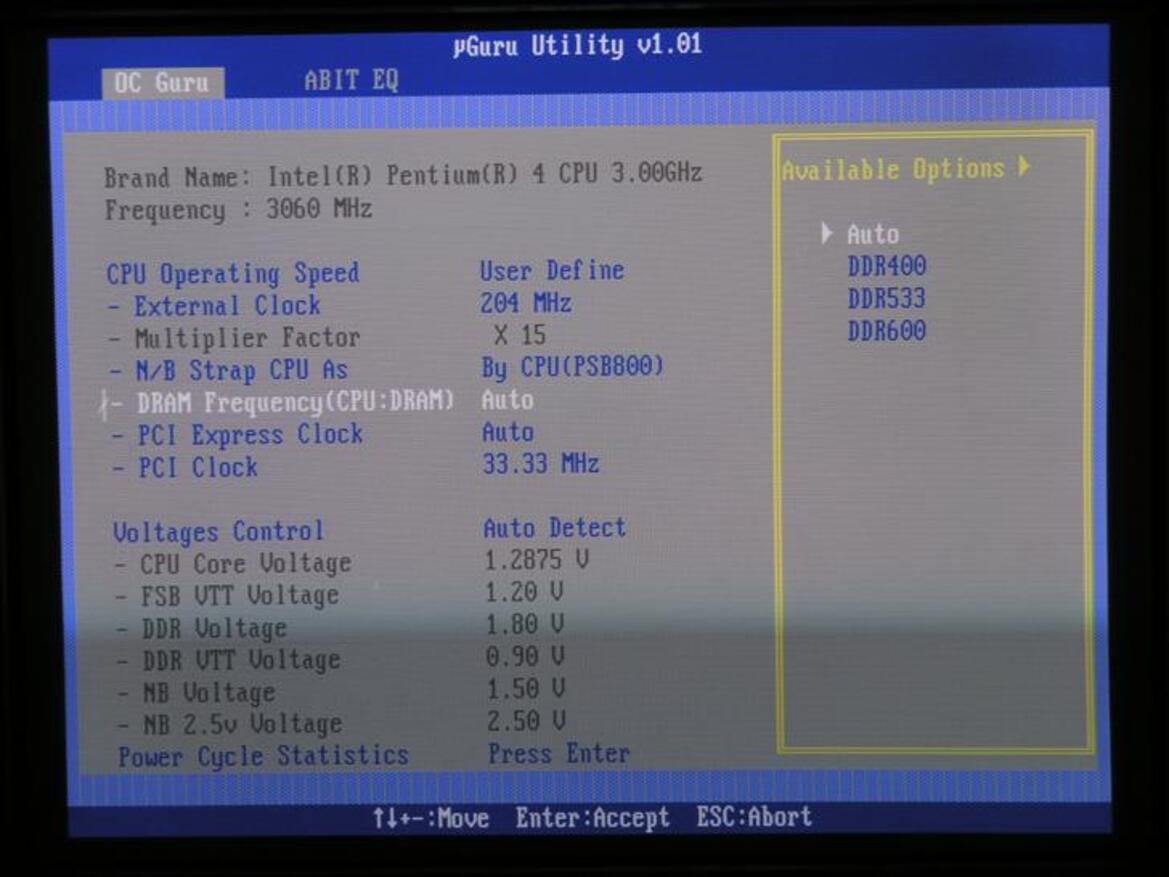Change the 33.33 MHz value

541,464
